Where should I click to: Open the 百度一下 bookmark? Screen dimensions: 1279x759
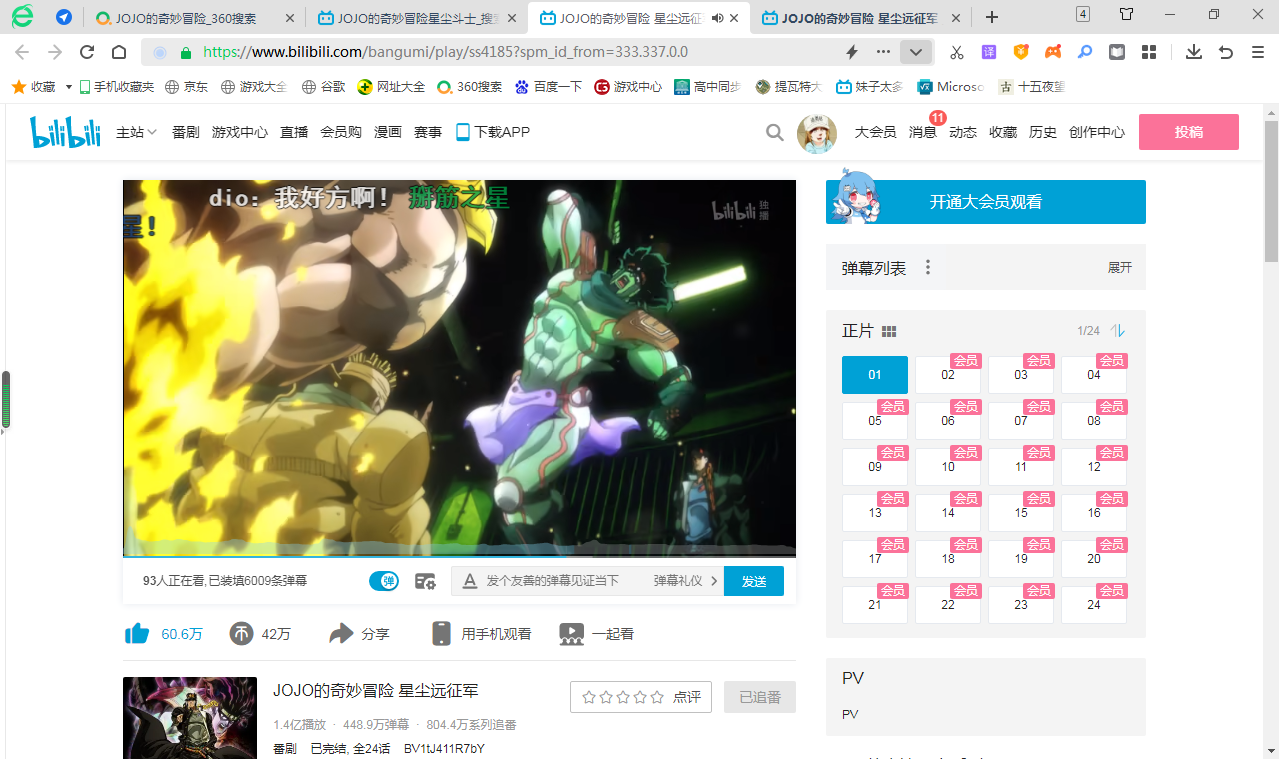point(548,87)
